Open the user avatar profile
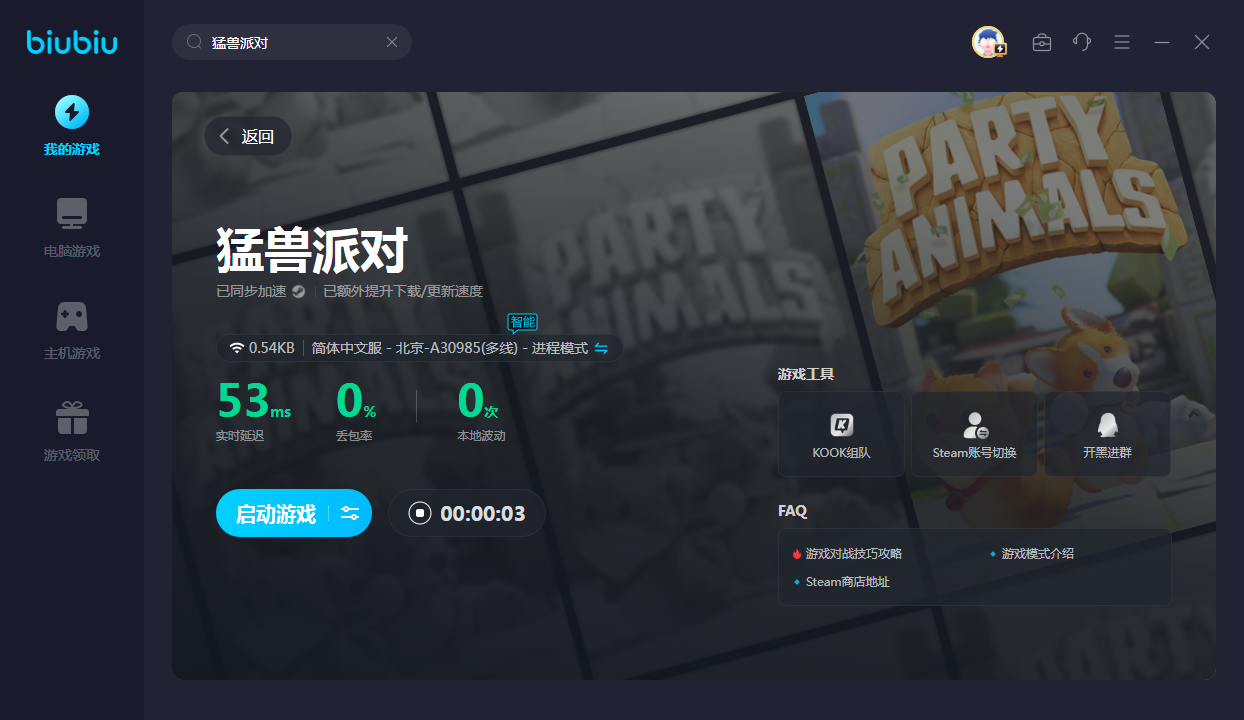Image resolution: width=1244 pixels, height=720 pixels. pos(988,42)
